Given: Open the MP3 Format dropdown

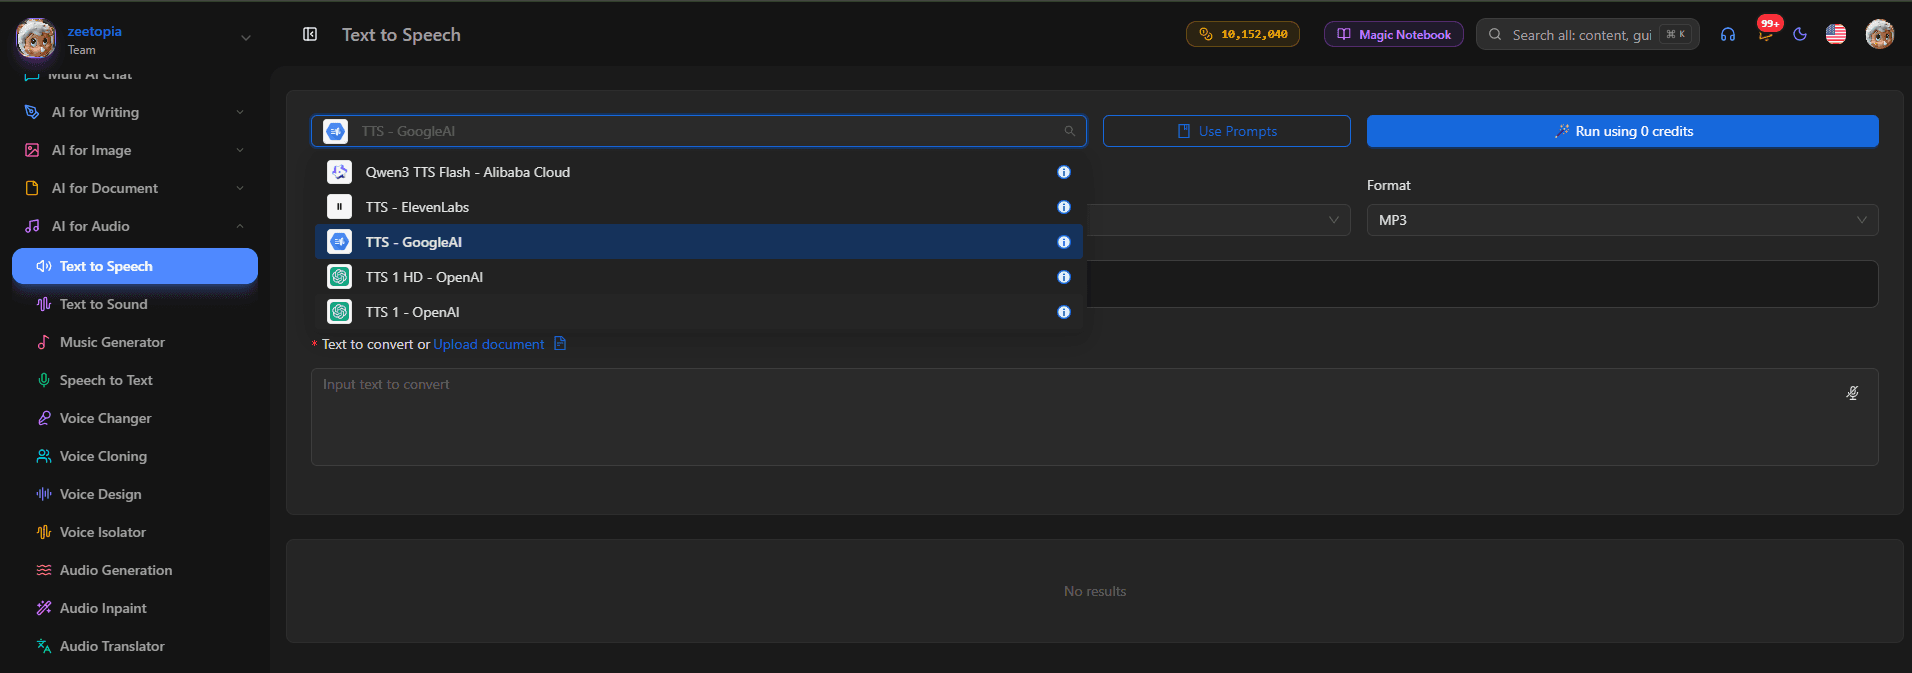Looking at the screenshot, I should 1623,220.
